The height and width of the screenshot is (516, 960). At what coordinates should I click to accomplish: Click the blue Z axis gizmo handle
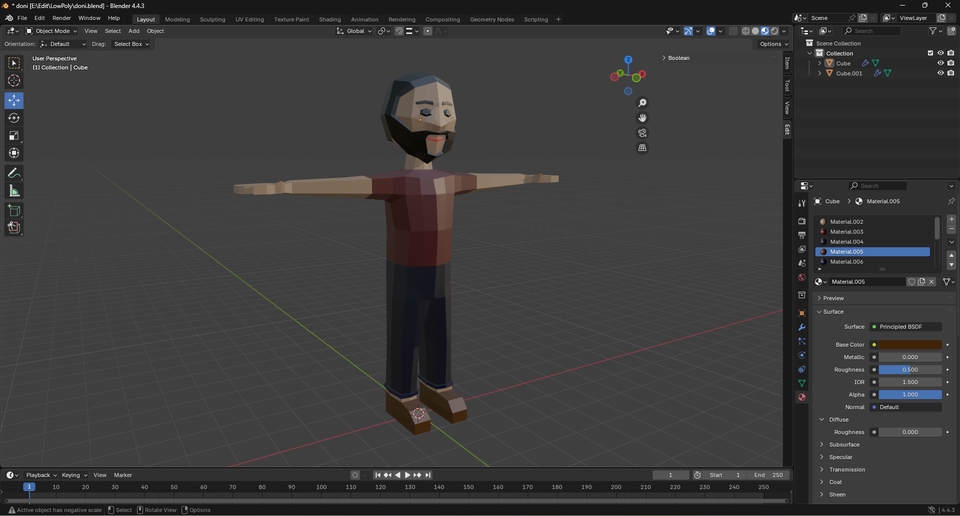click(628, 59)
